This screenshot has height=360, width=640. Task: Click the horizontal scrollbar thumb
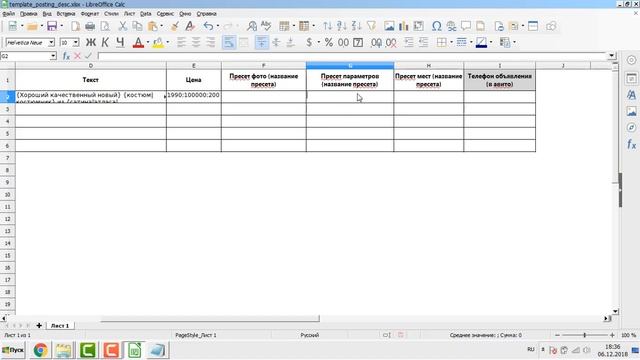coord(210,318)
